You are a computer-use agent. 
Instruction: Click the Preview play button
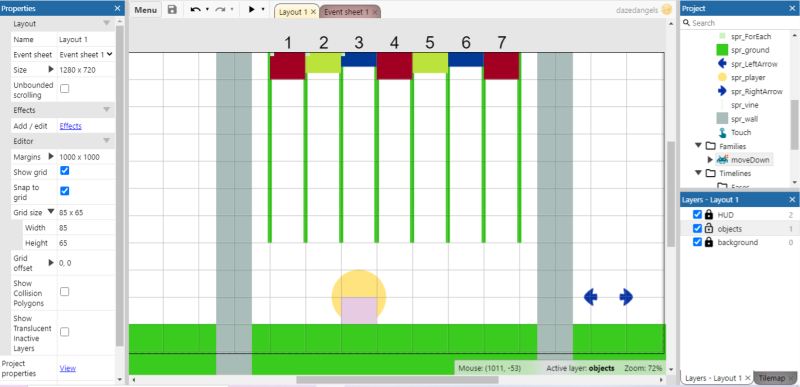[x=252, y=10]
